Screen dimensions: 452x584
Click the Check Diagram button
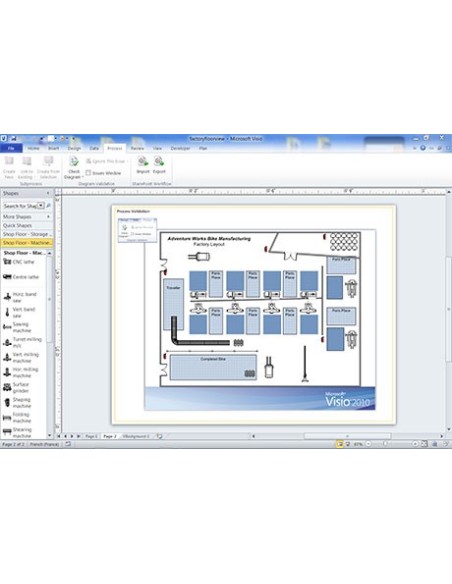pos(74,167)
